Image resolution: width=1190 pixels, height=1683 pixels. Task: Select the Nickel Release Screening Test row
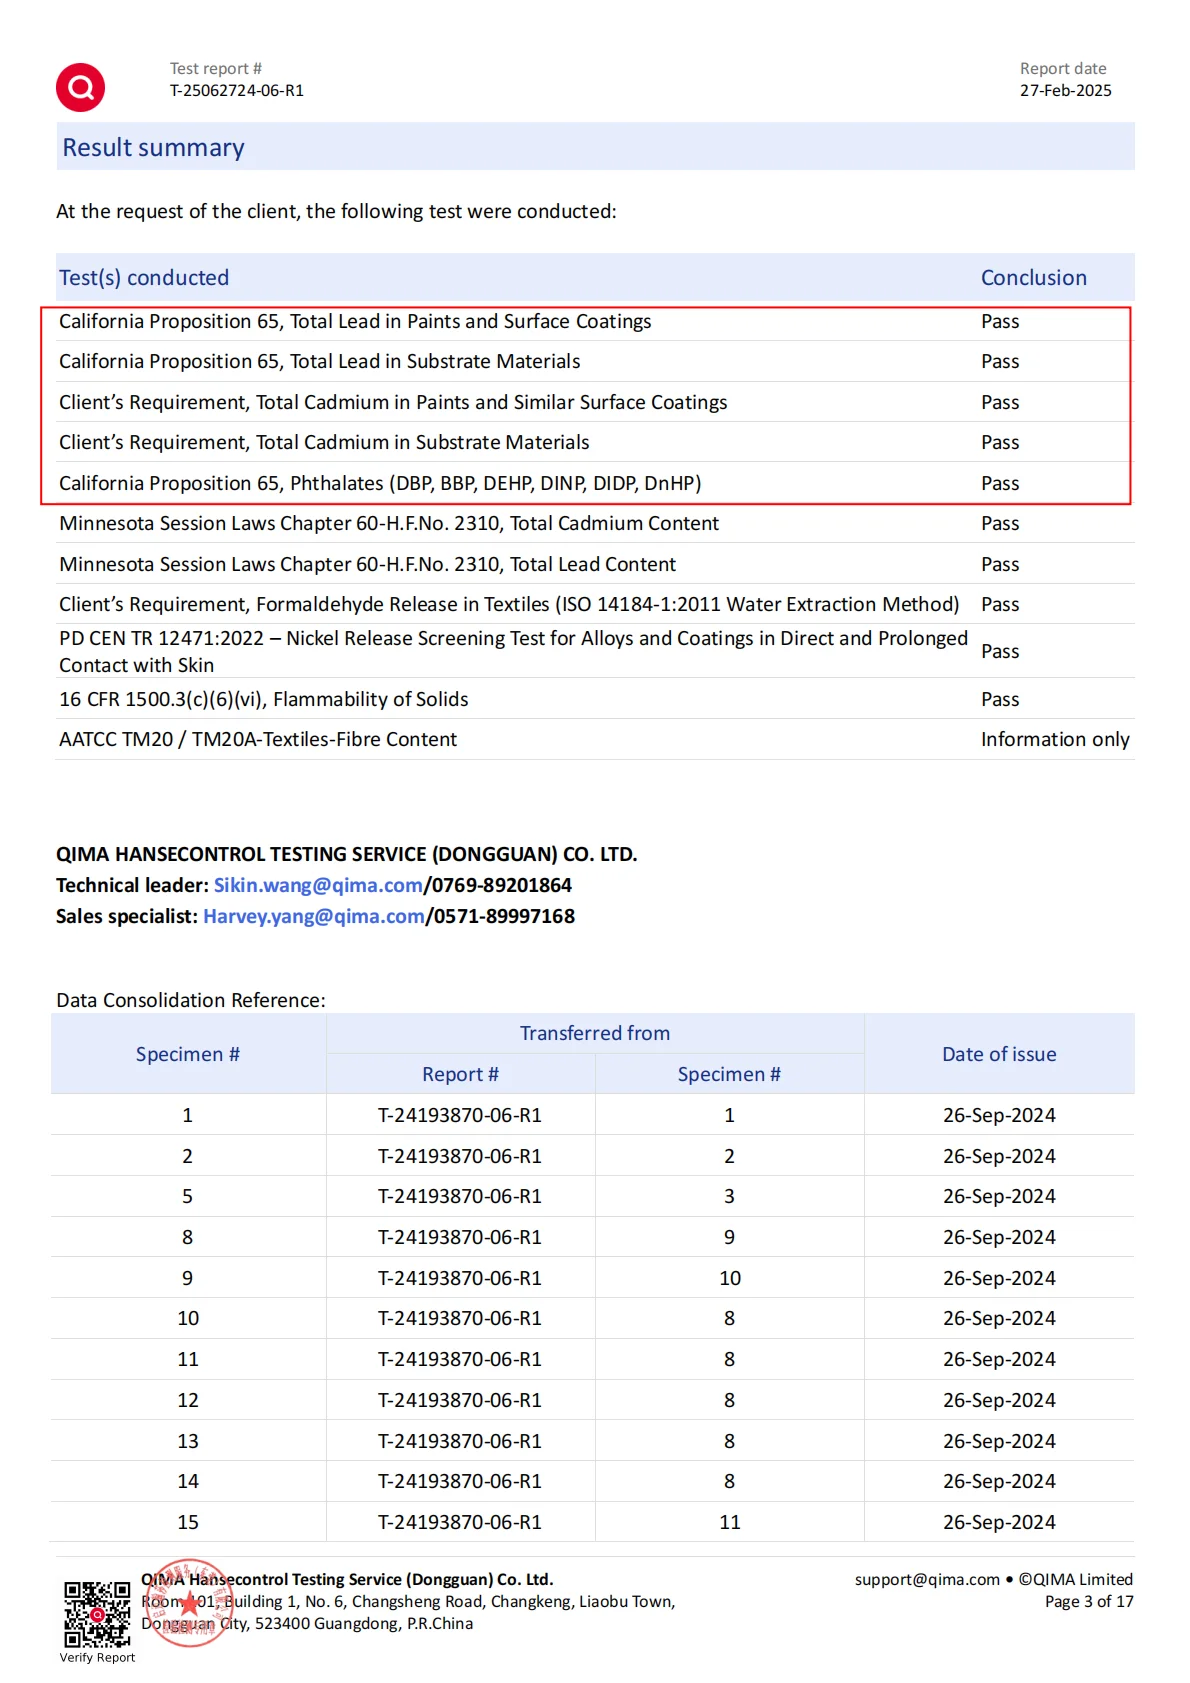[512, 651]
